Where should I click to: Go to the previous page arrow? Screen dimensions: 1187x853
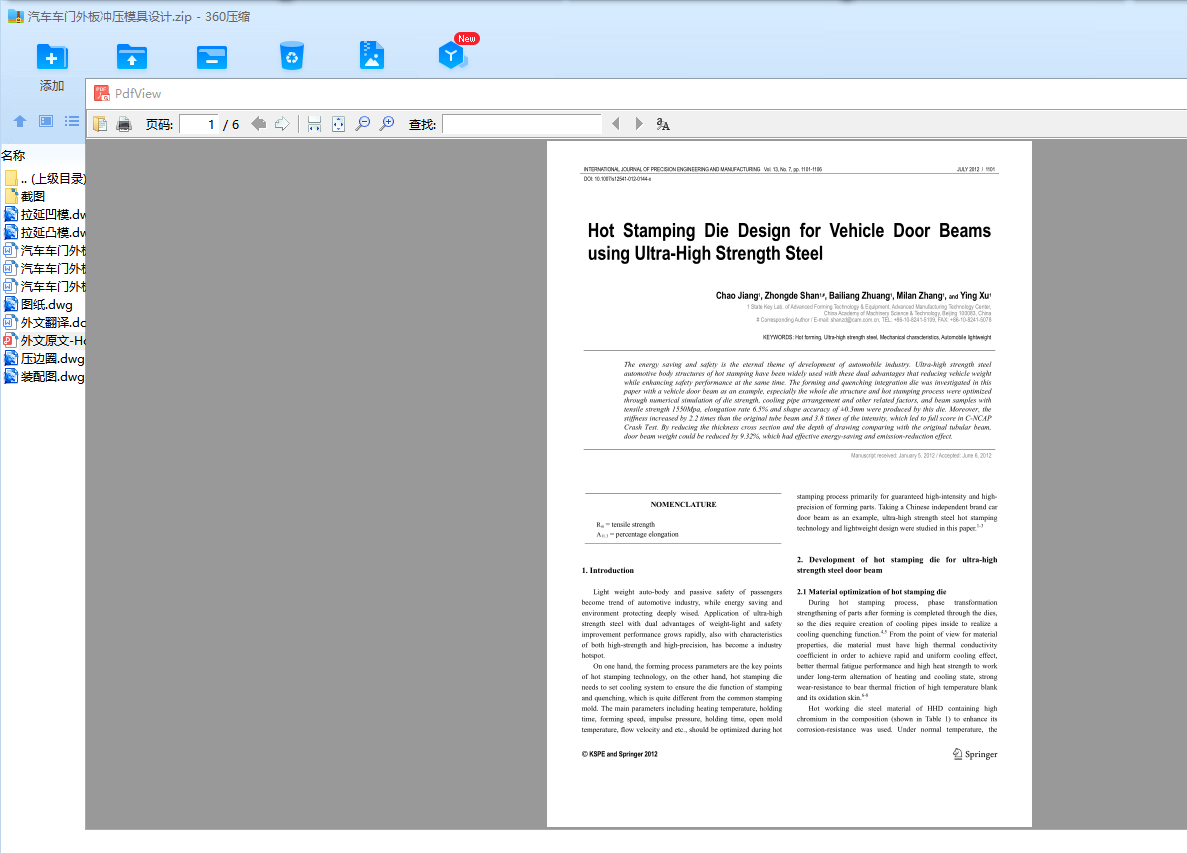point(258,123)
